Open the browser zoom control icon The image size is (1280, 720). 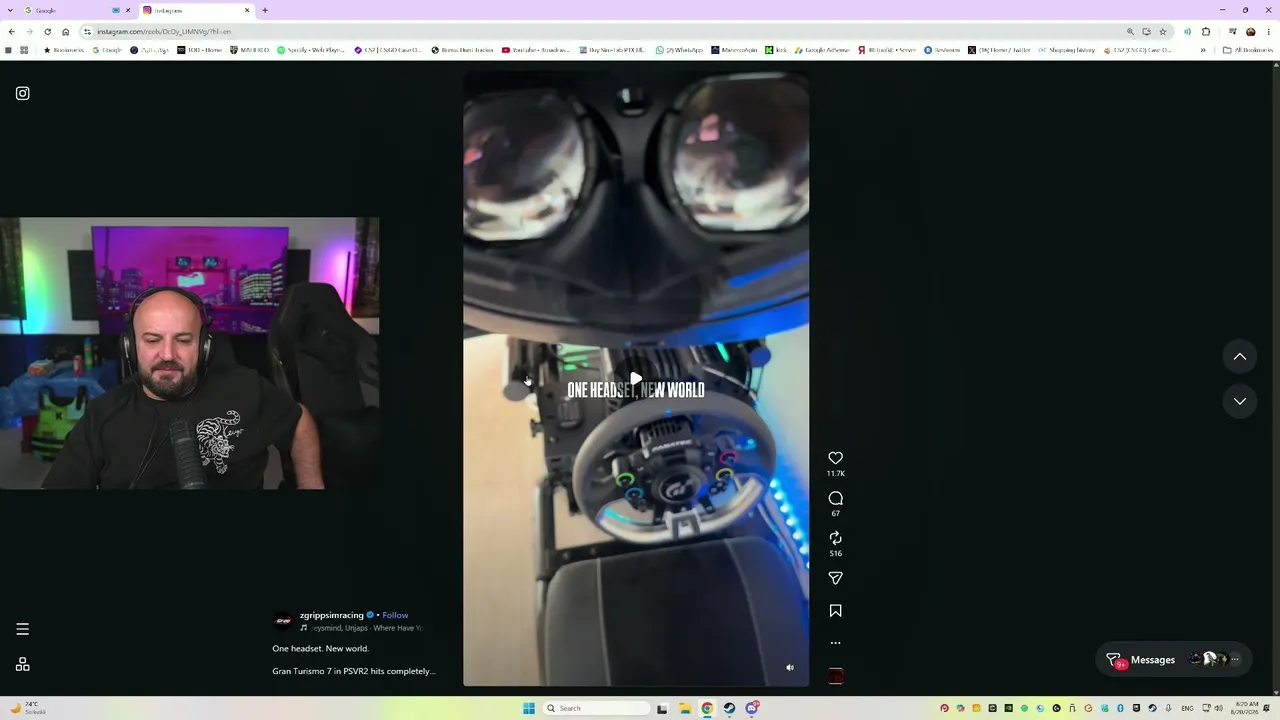[1130, 32]
